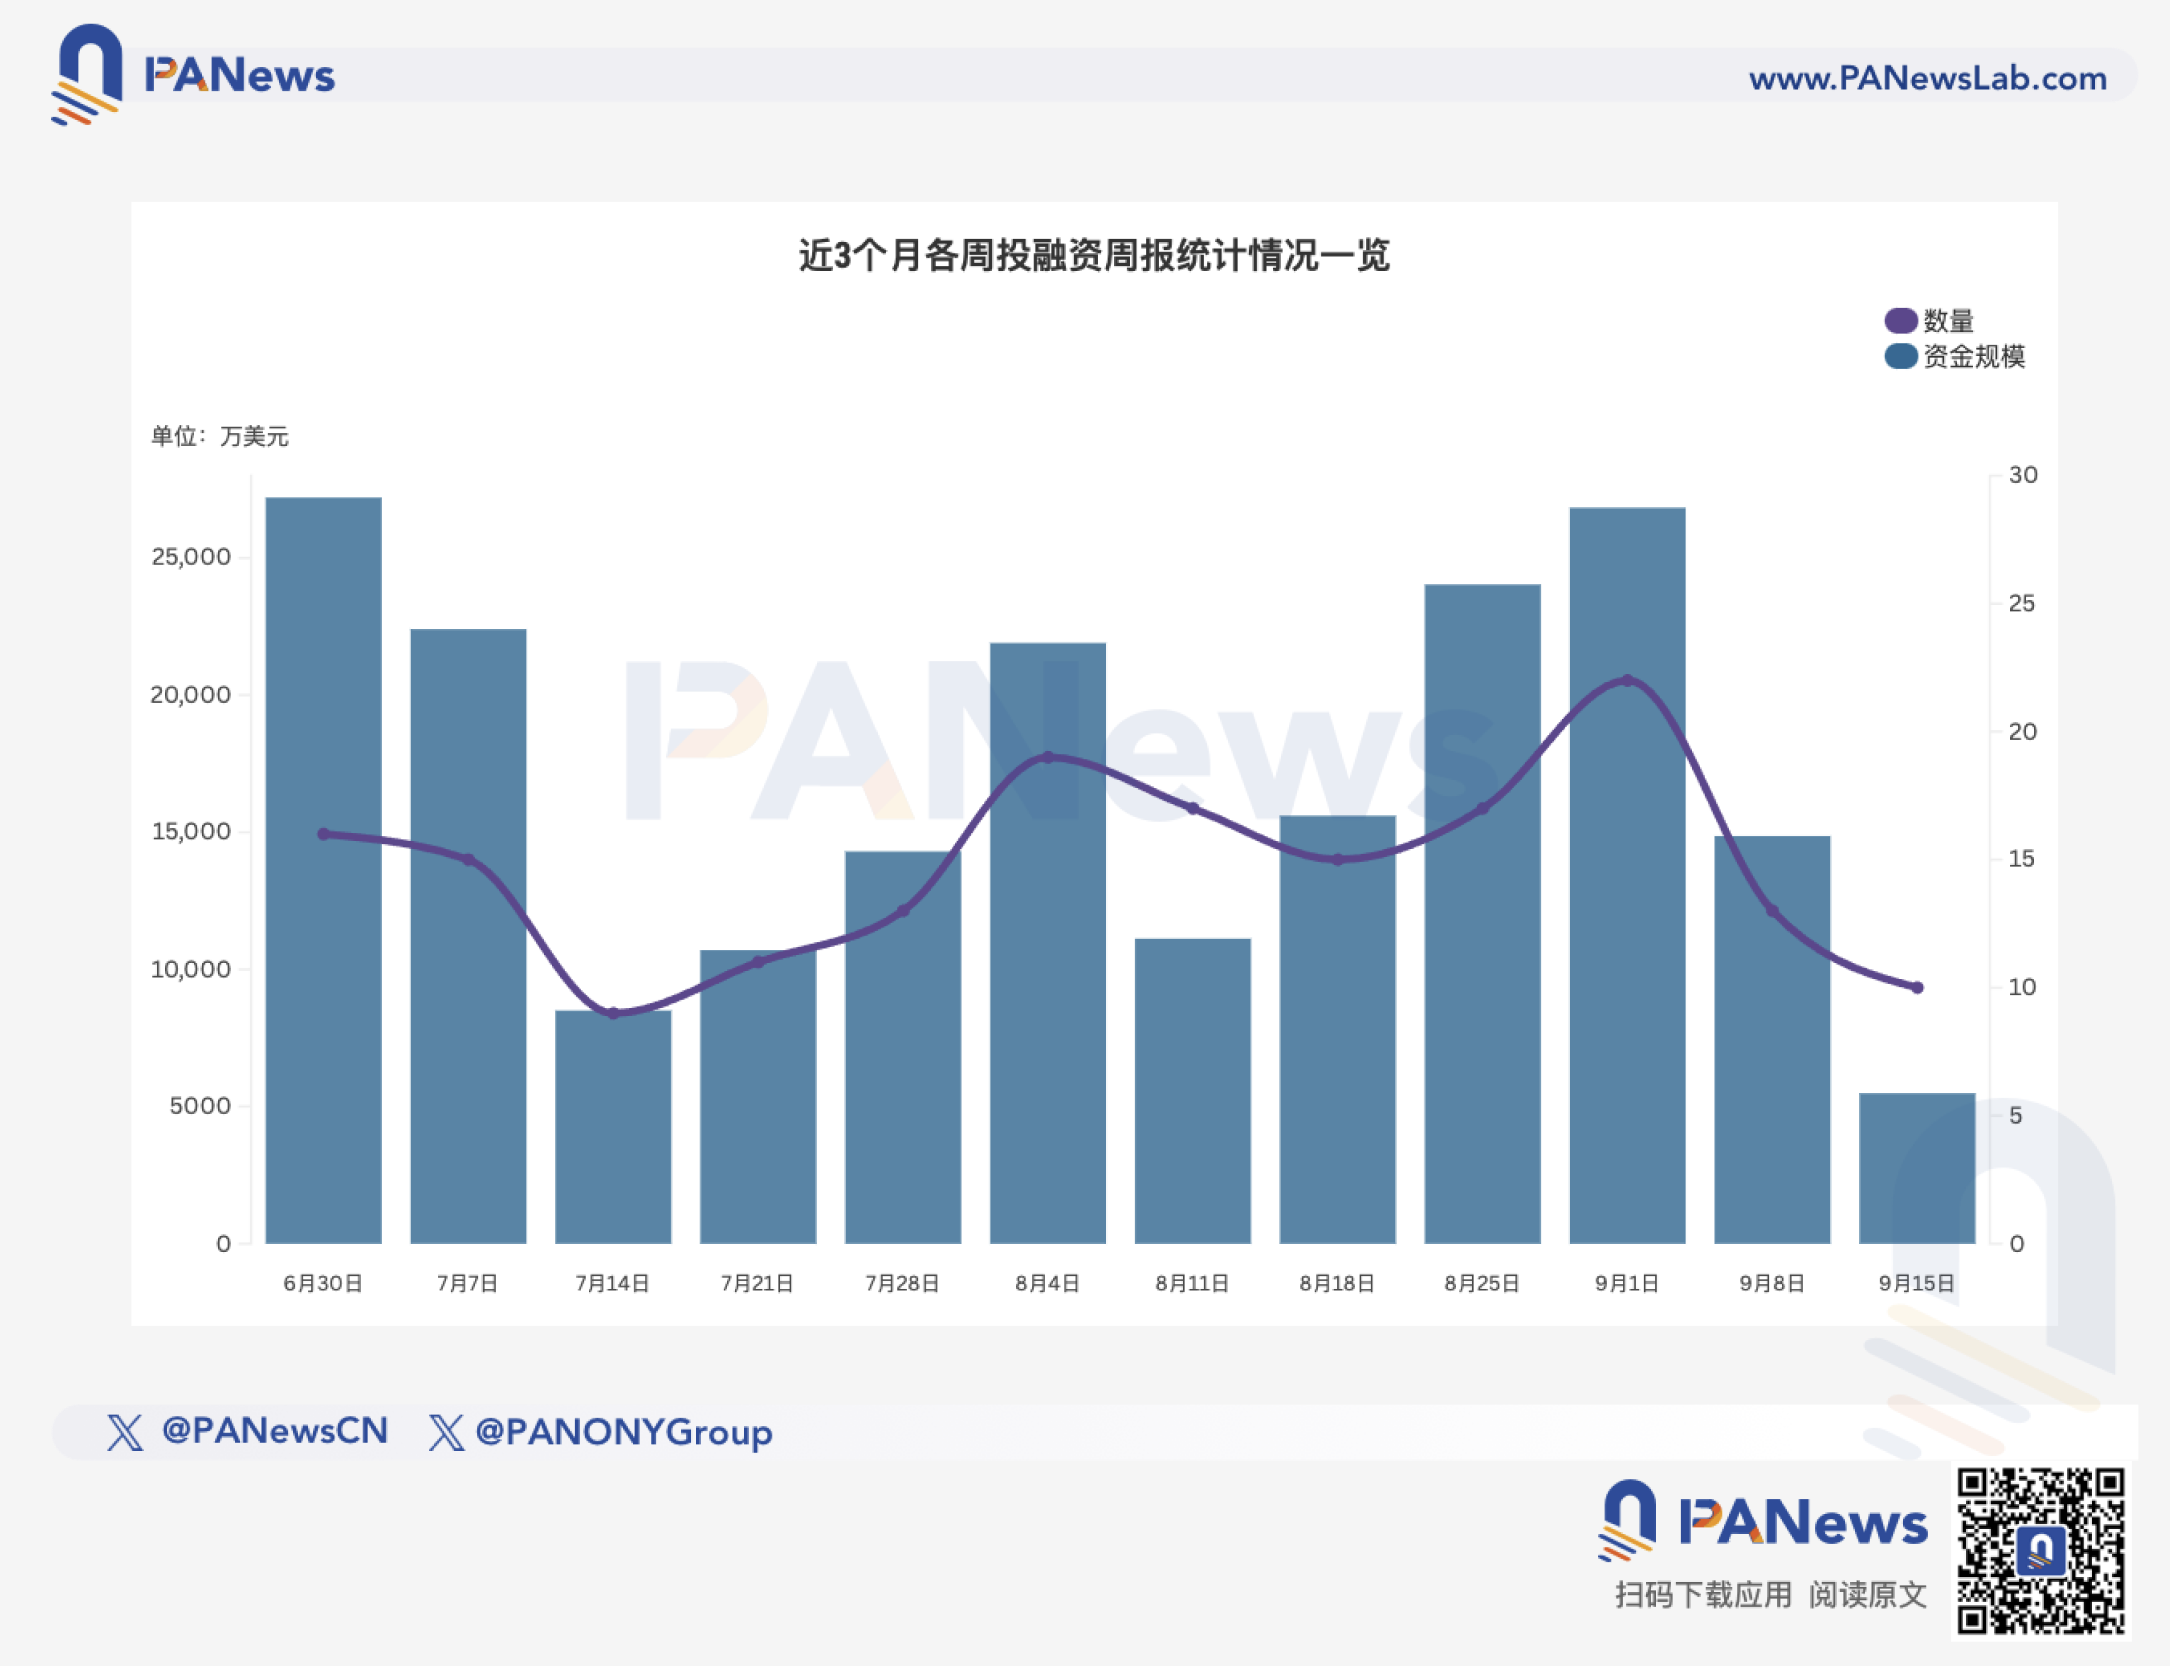Click the 资金规模 legend label text

click(x=1974, y=356)
